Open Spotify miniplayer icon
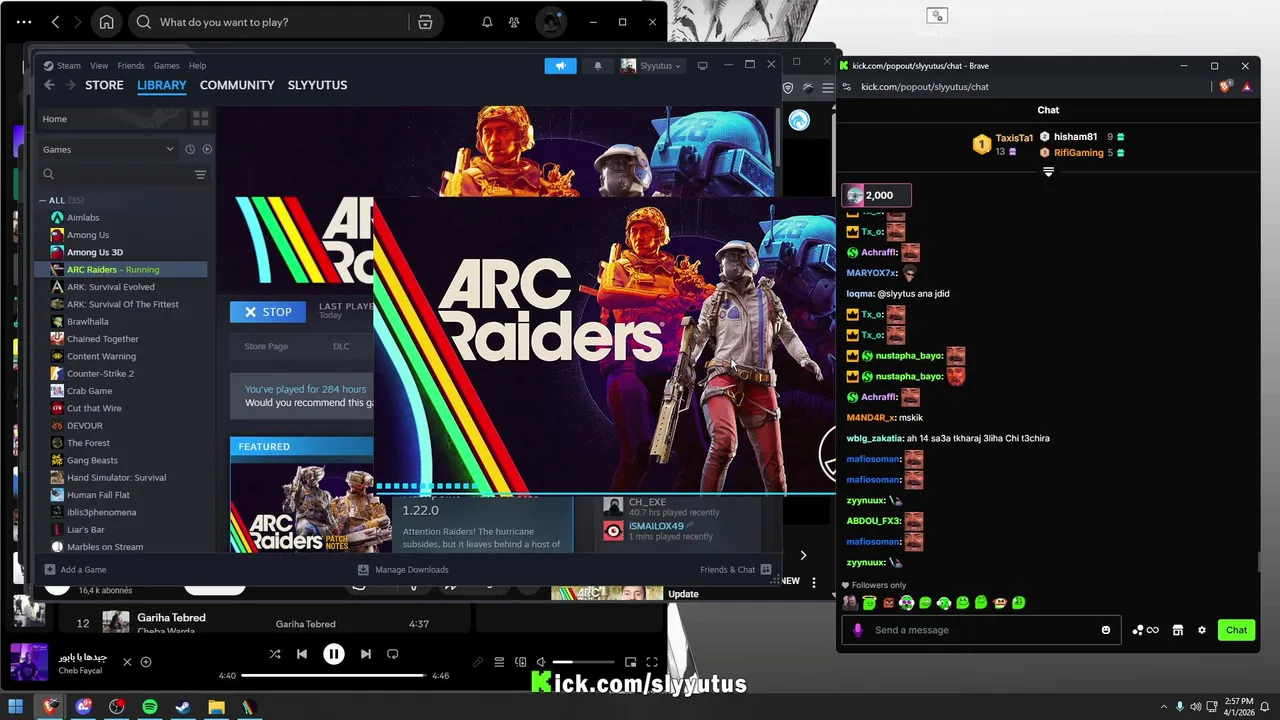 (x=631, y=662)
